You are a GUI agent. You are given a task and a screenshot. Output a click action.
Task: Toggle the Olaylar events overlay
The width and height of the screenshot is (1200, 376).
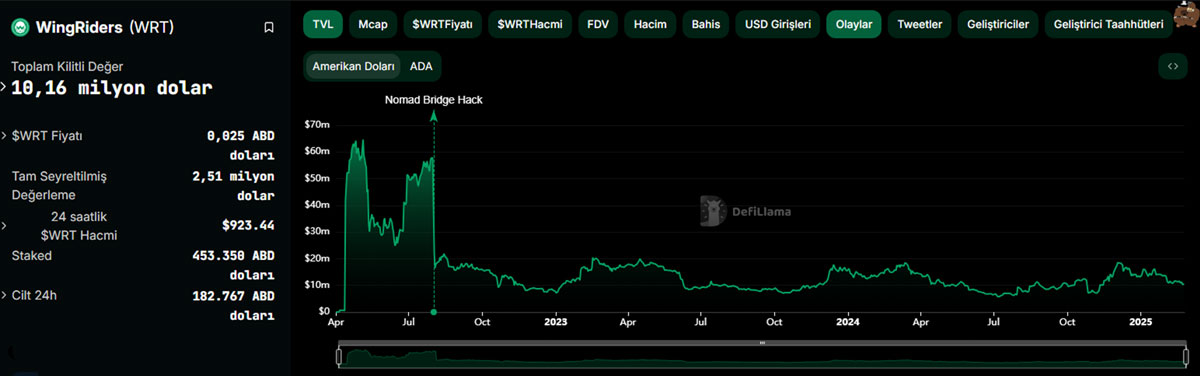coord(853,24)
